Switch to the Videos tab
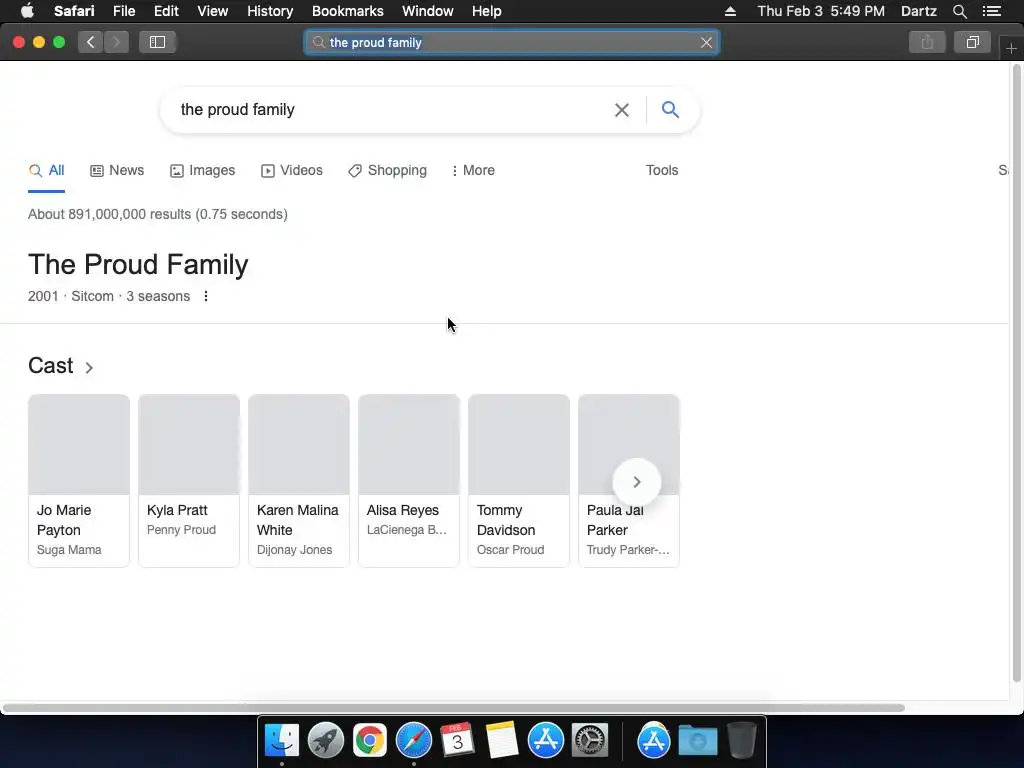1024x768 pixels. pos(292,170)
